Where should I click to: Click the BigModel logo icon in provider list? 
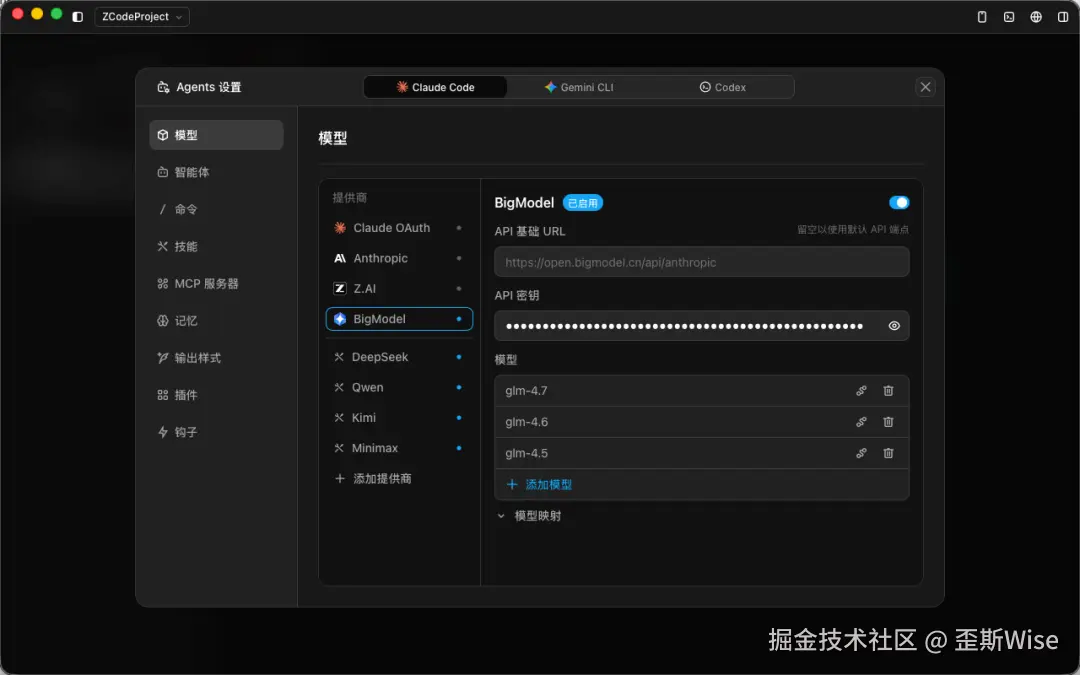coord(340,319)
